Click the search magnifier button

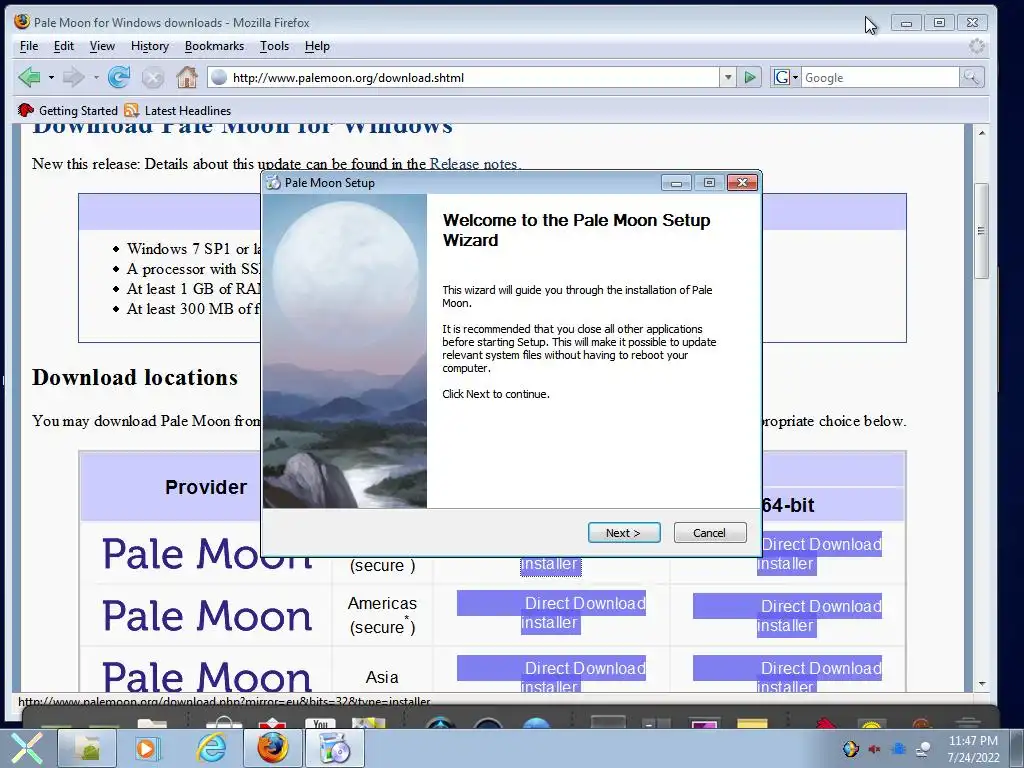point(971,77)
